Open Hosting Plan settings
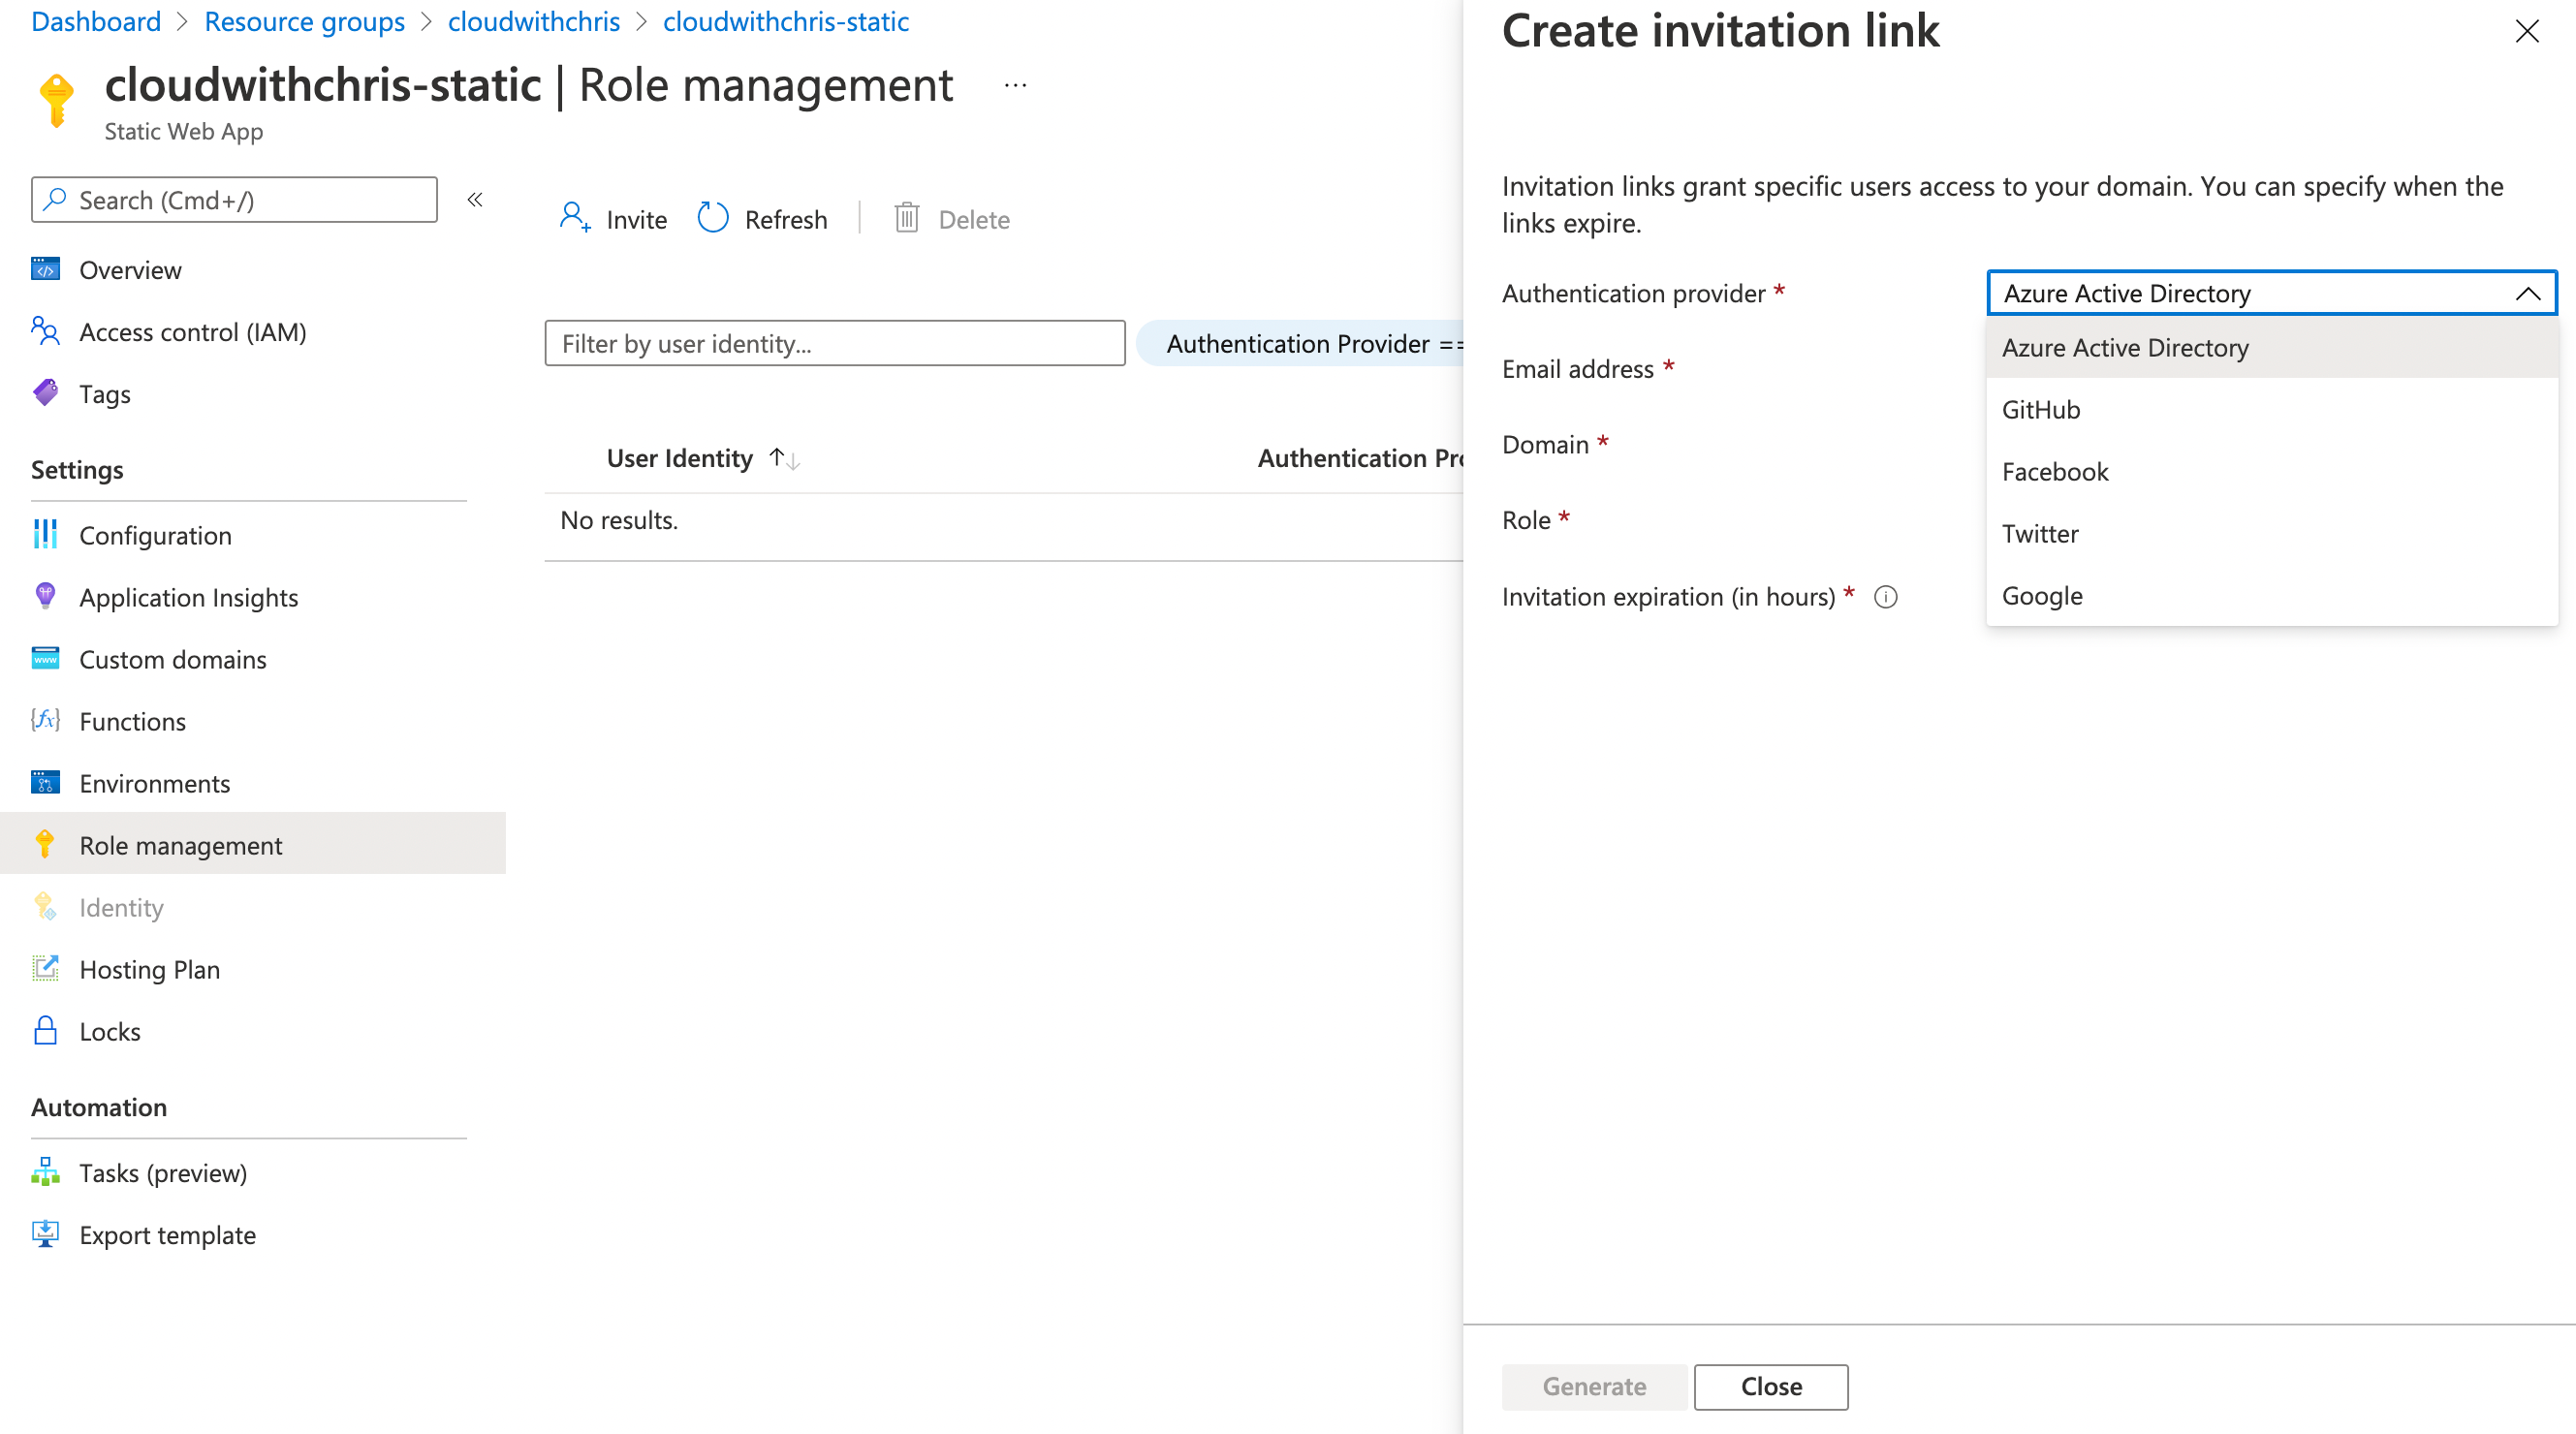 pos(149,969)
